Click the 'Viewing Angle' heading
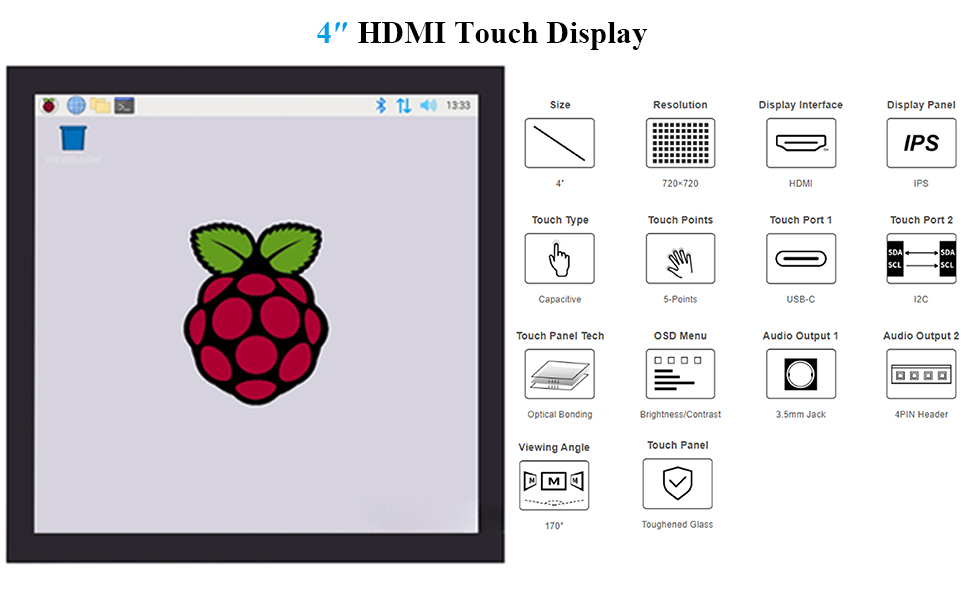The width and height of the screenshot is (970, 600). click(554, 447)
